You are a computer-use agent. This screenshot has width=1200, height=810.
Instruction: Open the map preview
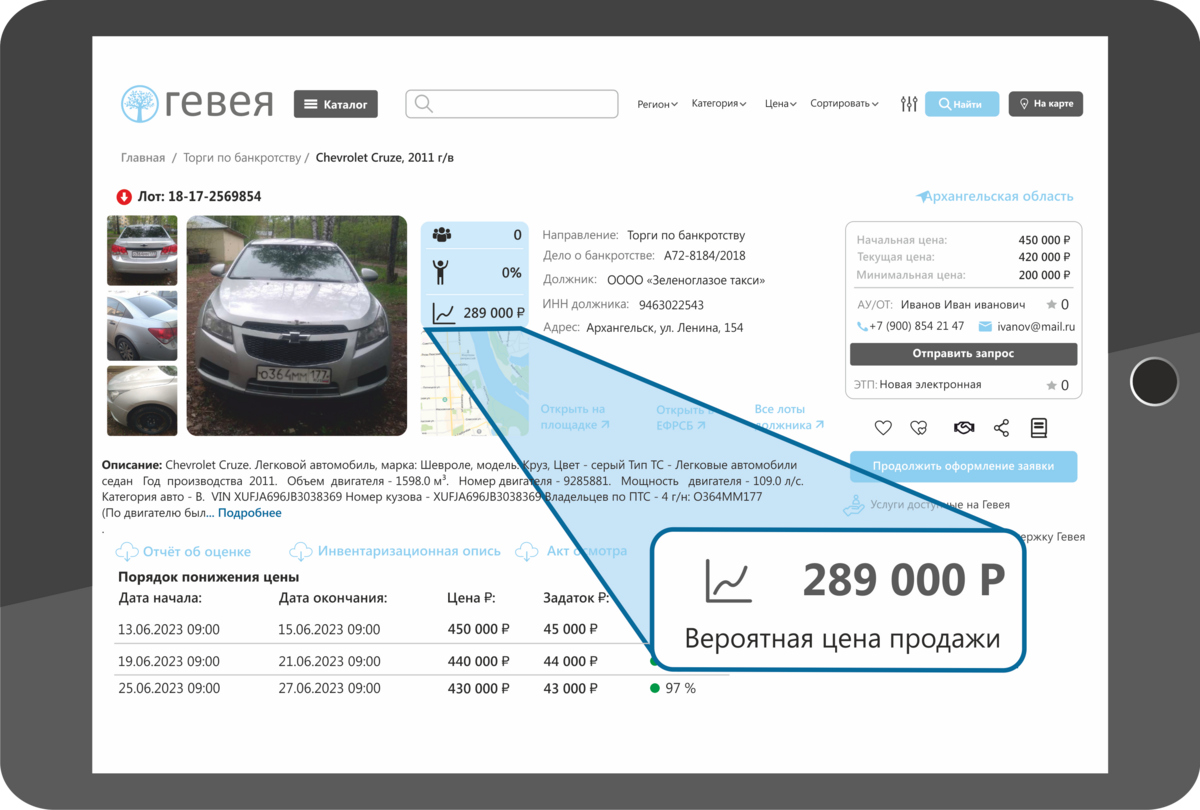475,384
